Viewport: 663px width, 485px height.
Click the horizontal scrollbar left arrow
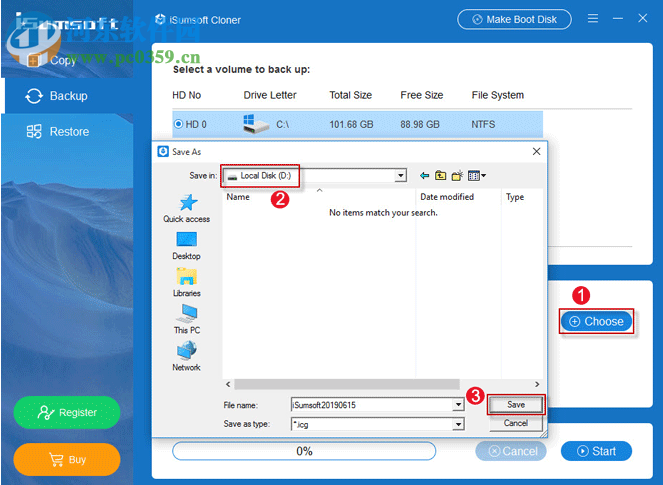[228, 384]
